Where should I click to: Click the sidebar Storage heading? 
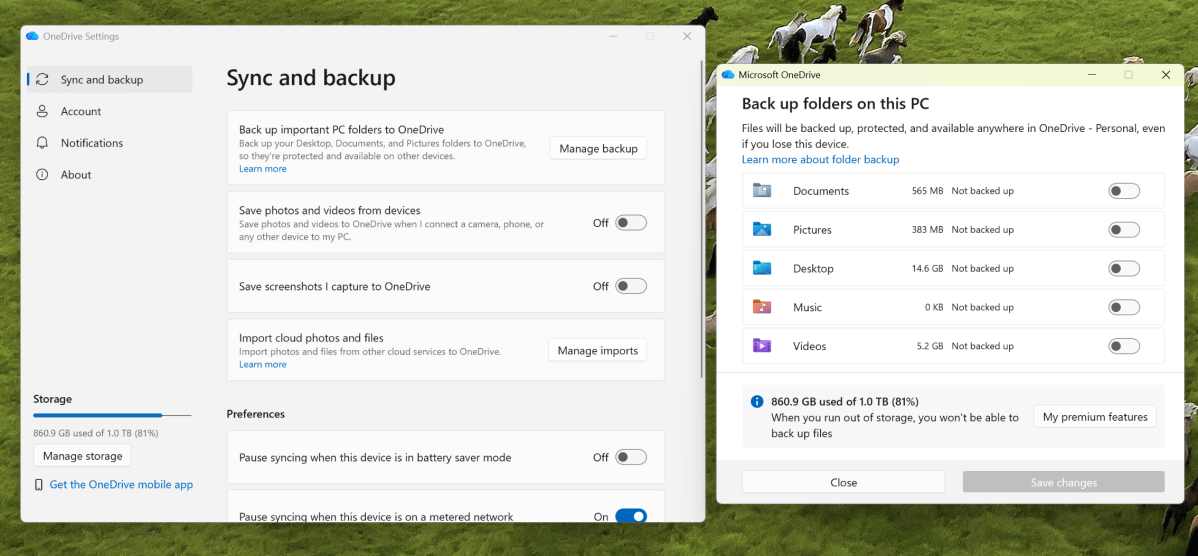[53, 399]
